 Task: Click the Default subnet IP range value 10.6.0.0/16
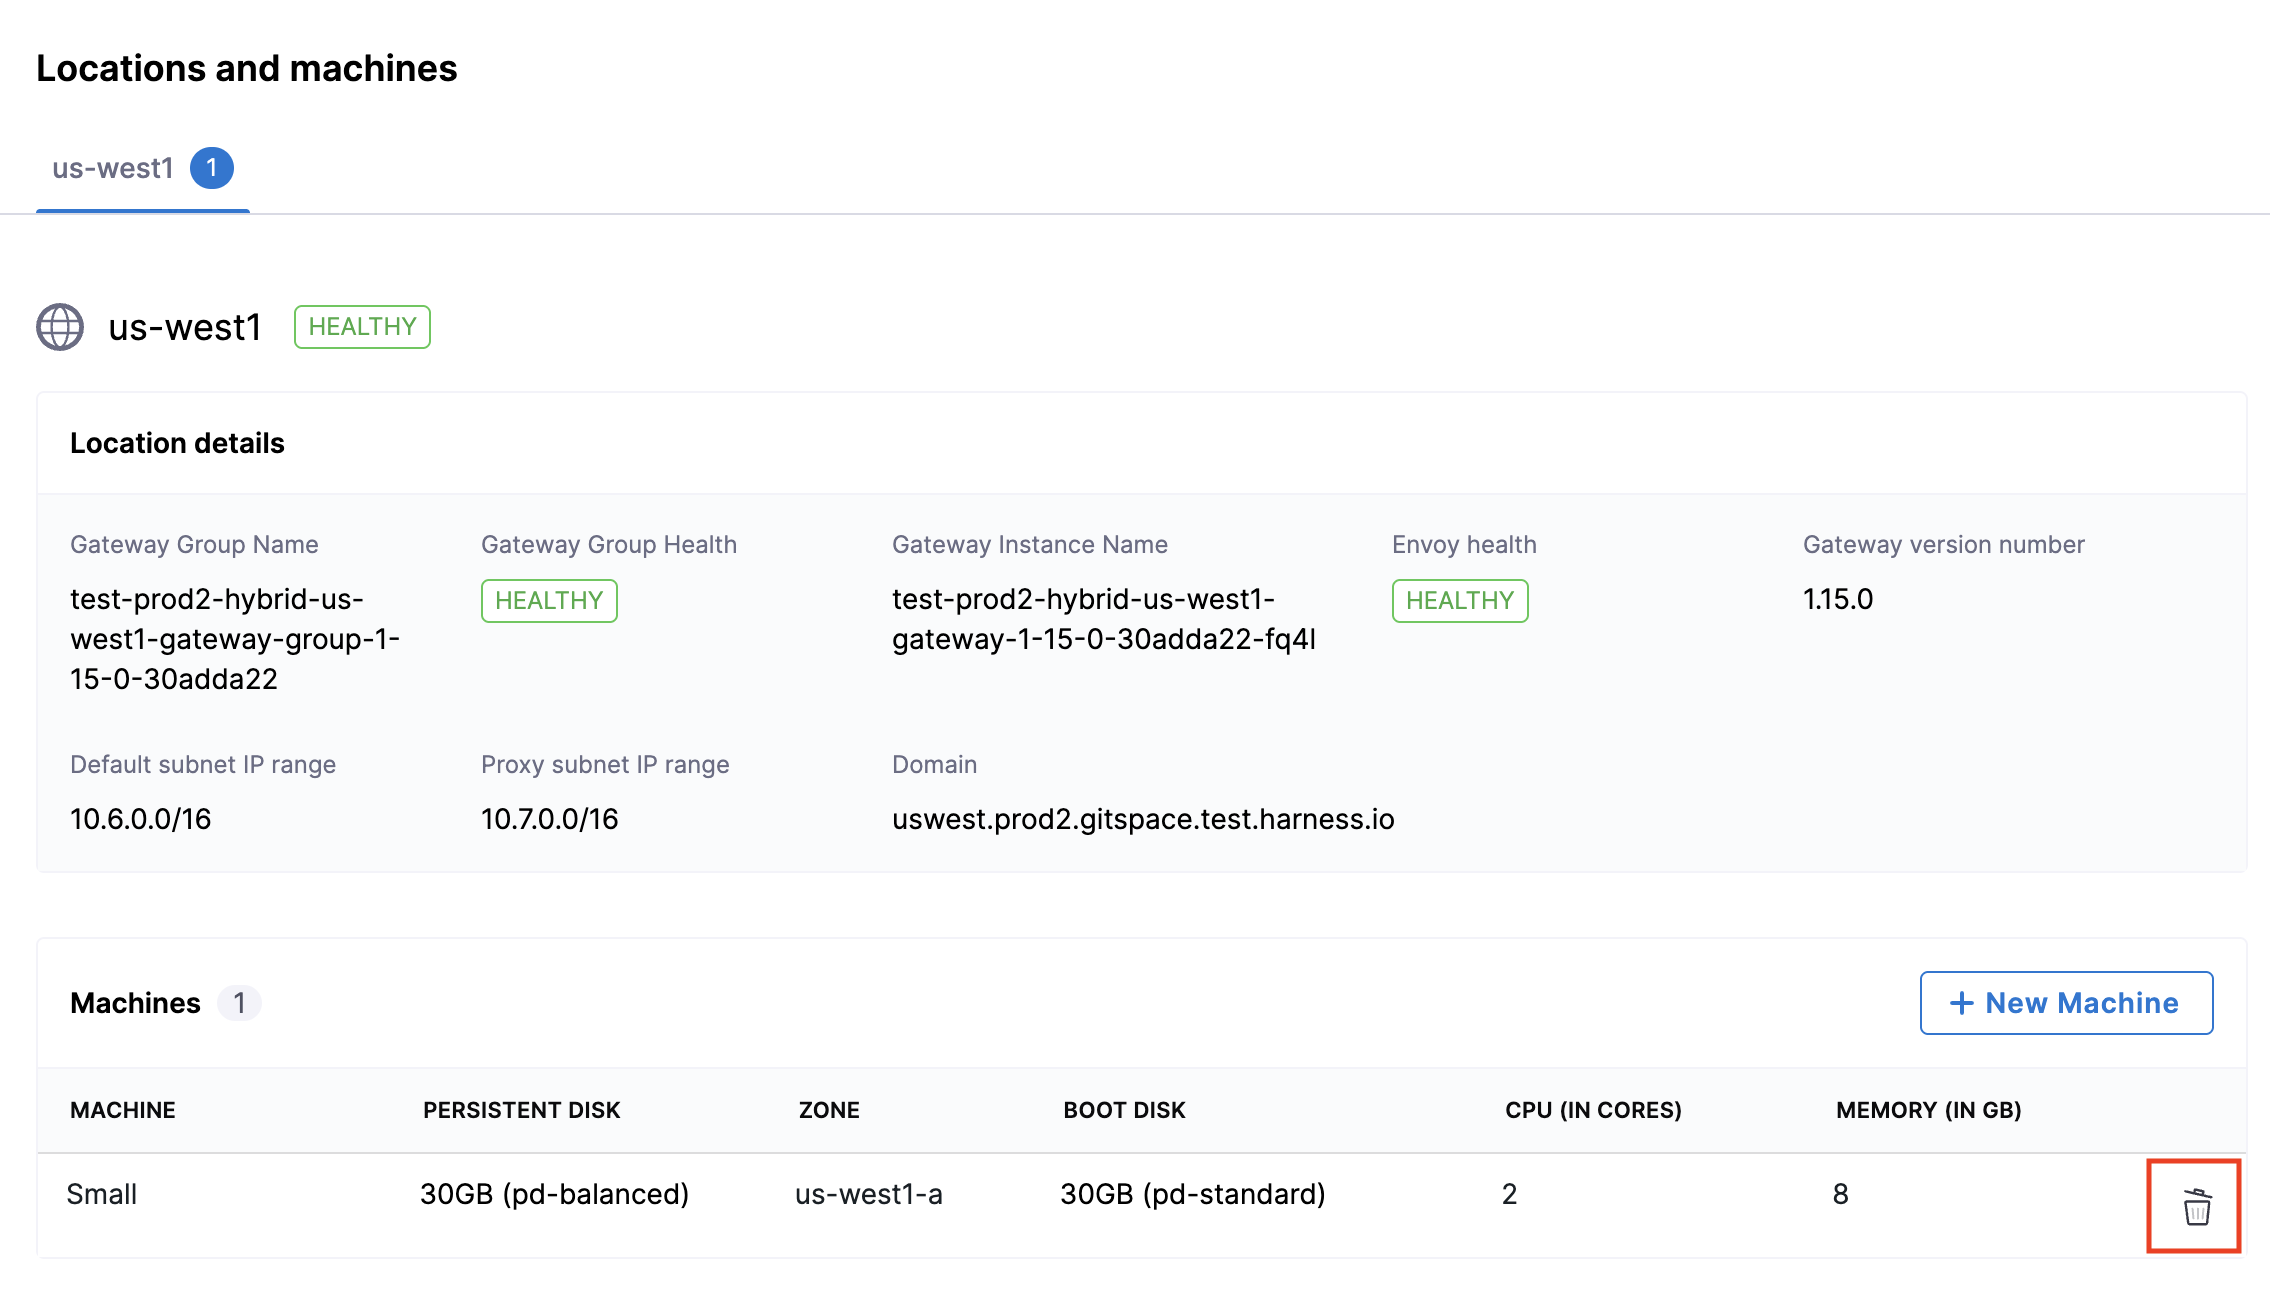(x=141, y=819)
